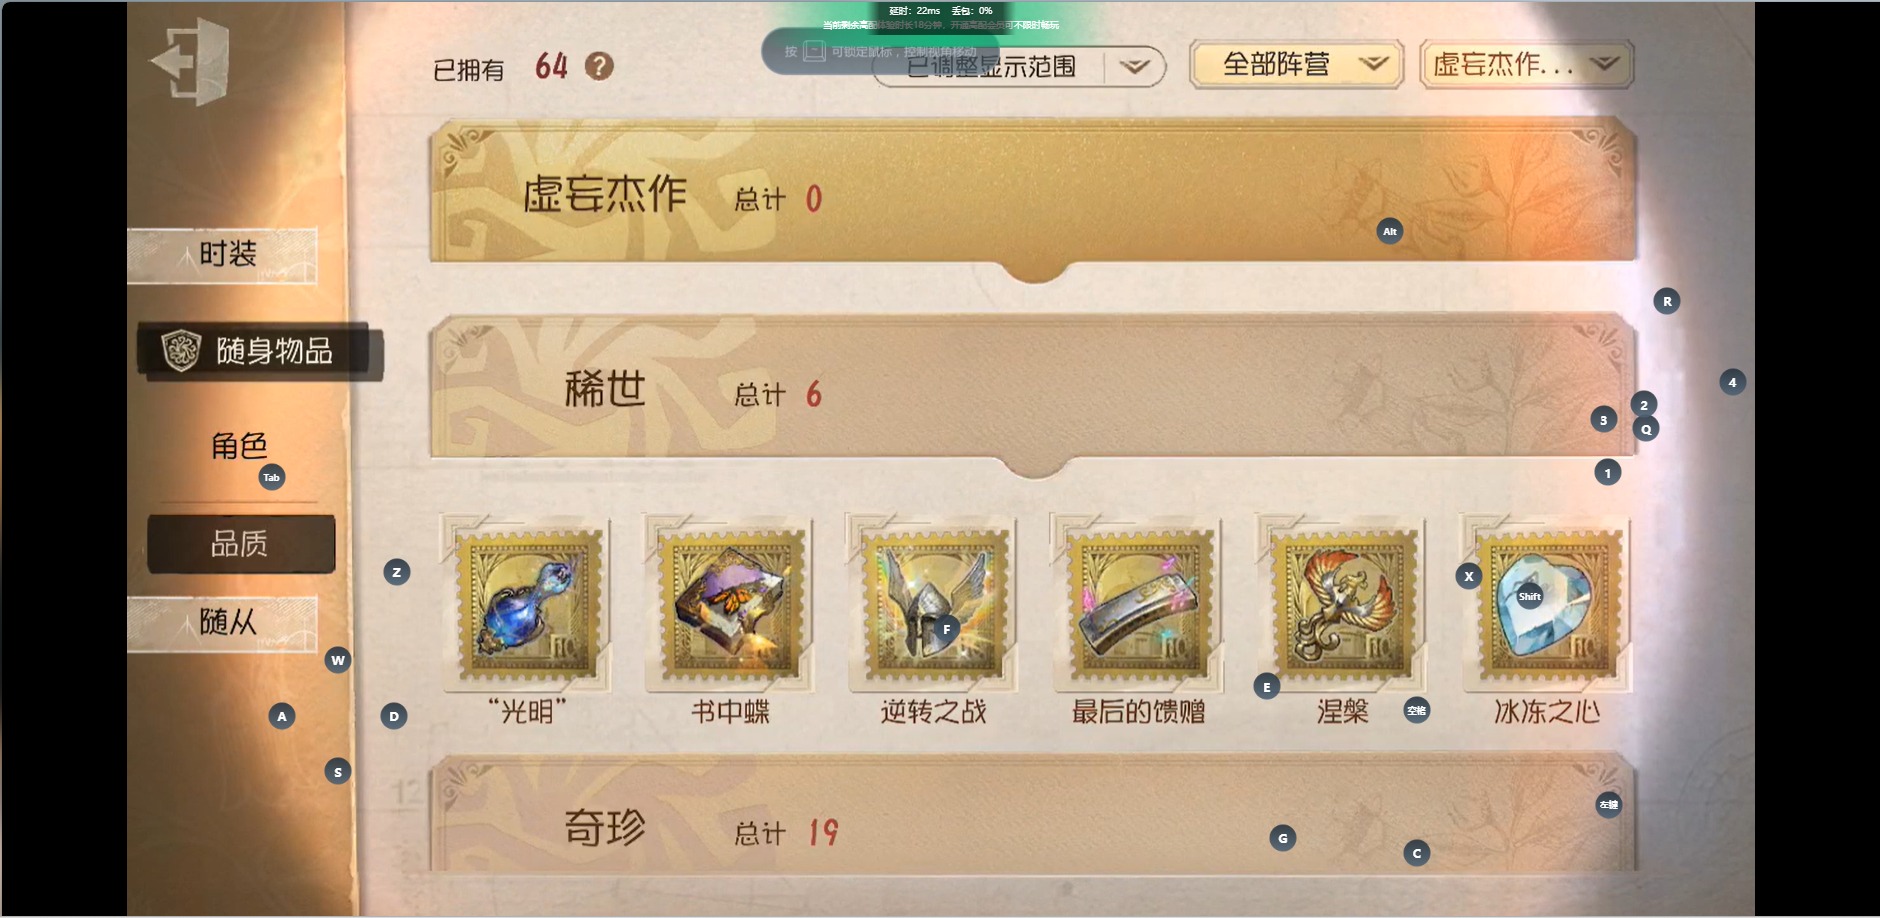Choose the 冰冻之心 crystal heart stamp
This screenshot has height=918, width=1880.
click(x=1547, y=604)
